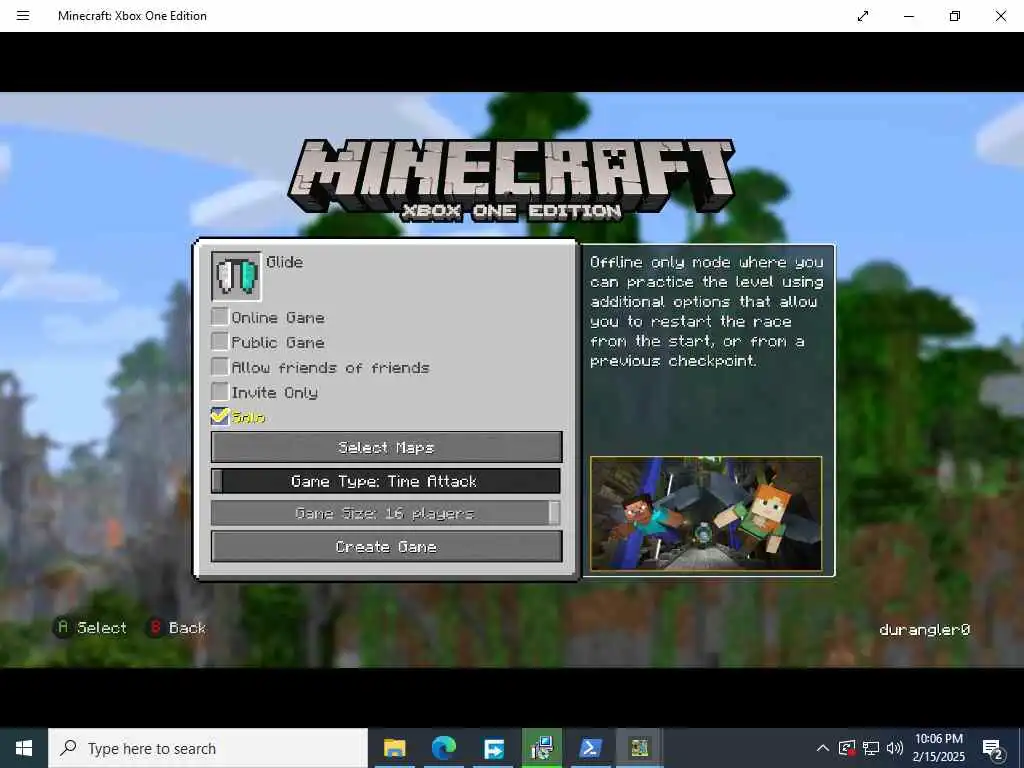The width and height of the screenshot is (1024, 768).
Task: Toggle Allow friends of friends checkbox
Action: point(220,366)
